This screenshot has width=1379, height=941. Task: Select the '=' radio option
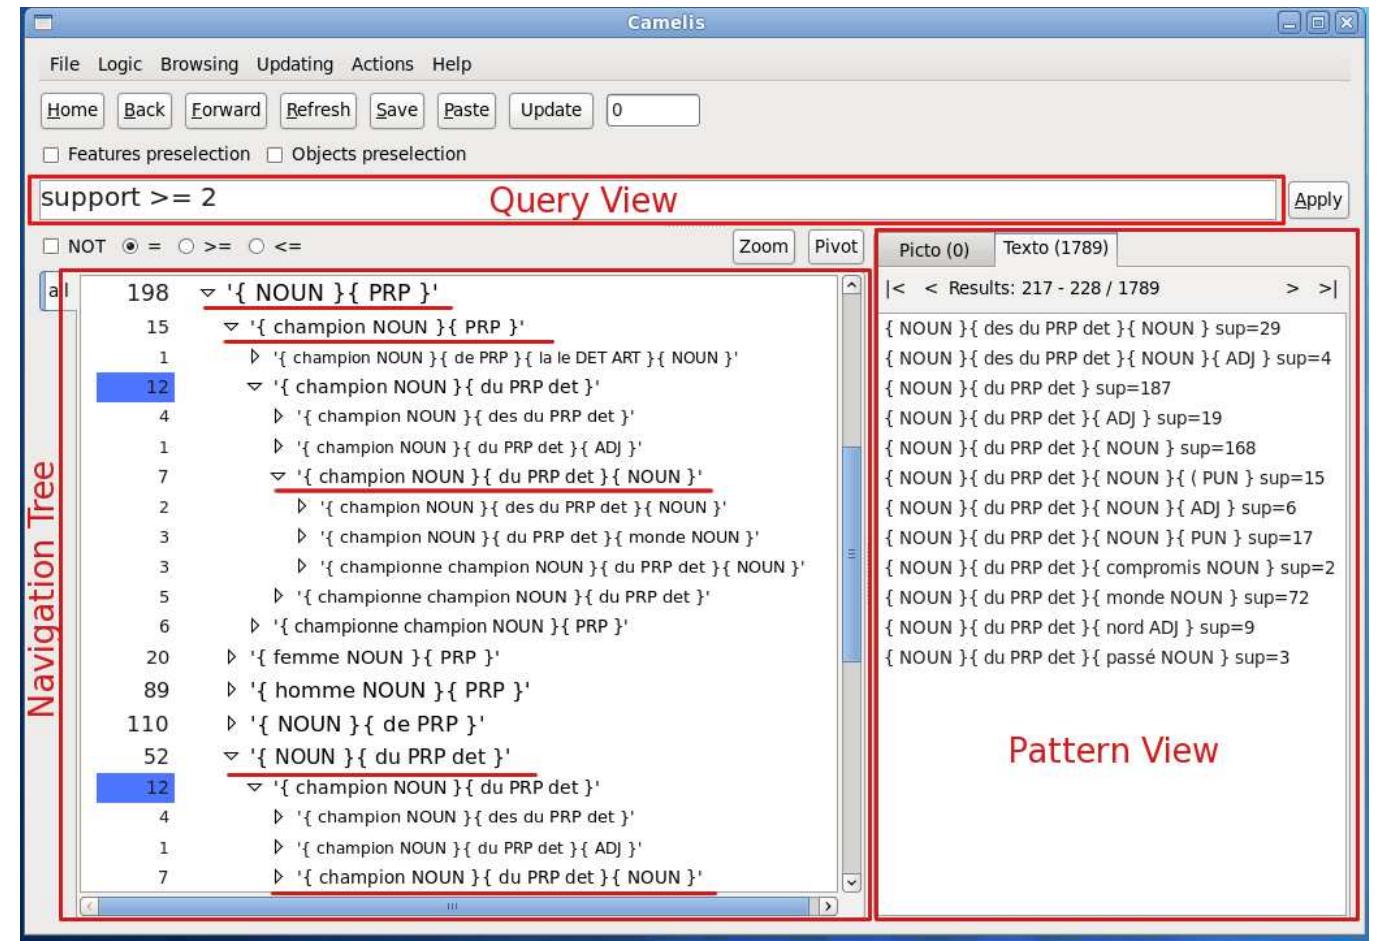tap(130, 246)
